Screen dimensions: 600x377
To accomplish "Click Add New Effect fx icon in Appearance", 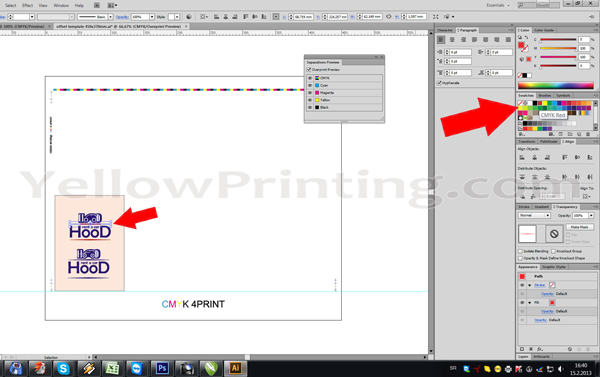I will coord(540,349).
